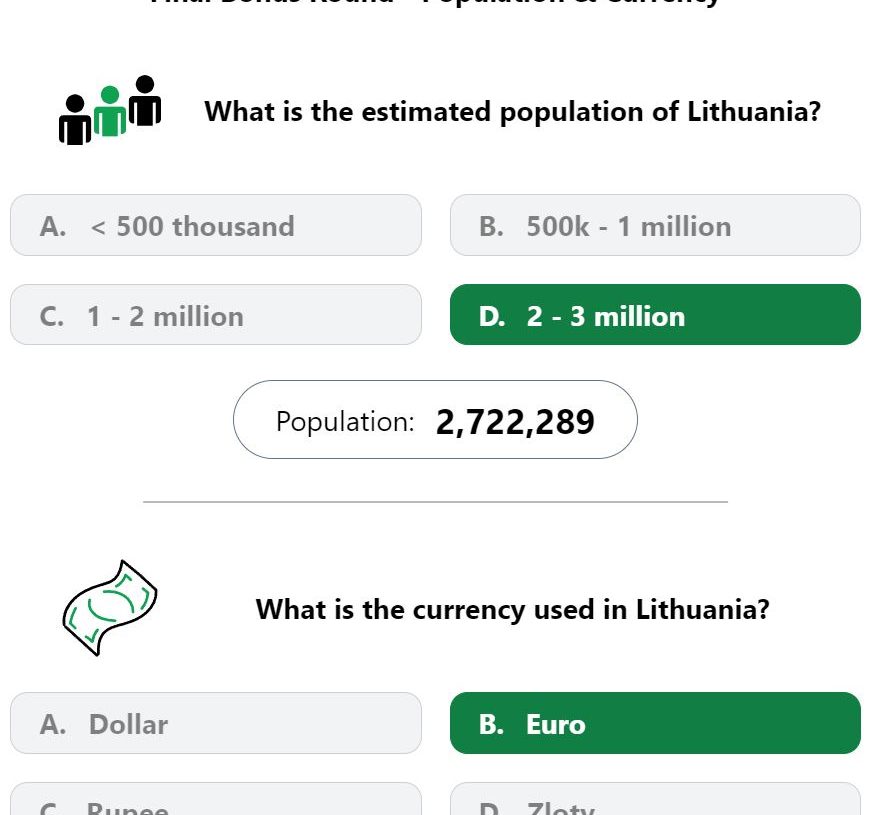This screenshot has width=874, height=815.
Task: Choose Dollar as the currency answer
Action: coord(216,724)
